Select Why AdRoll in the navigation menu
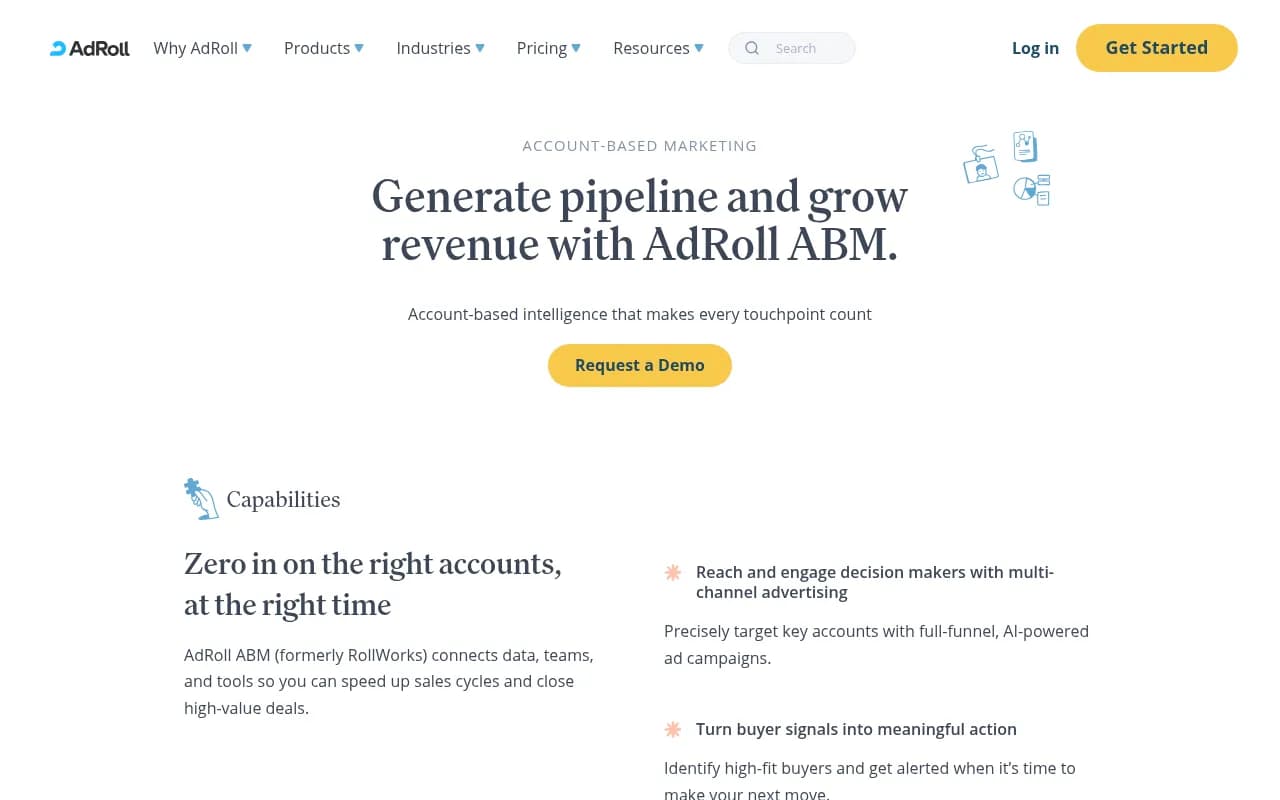The width and height of the screenshot is (1280, 800). click(195, 48)
